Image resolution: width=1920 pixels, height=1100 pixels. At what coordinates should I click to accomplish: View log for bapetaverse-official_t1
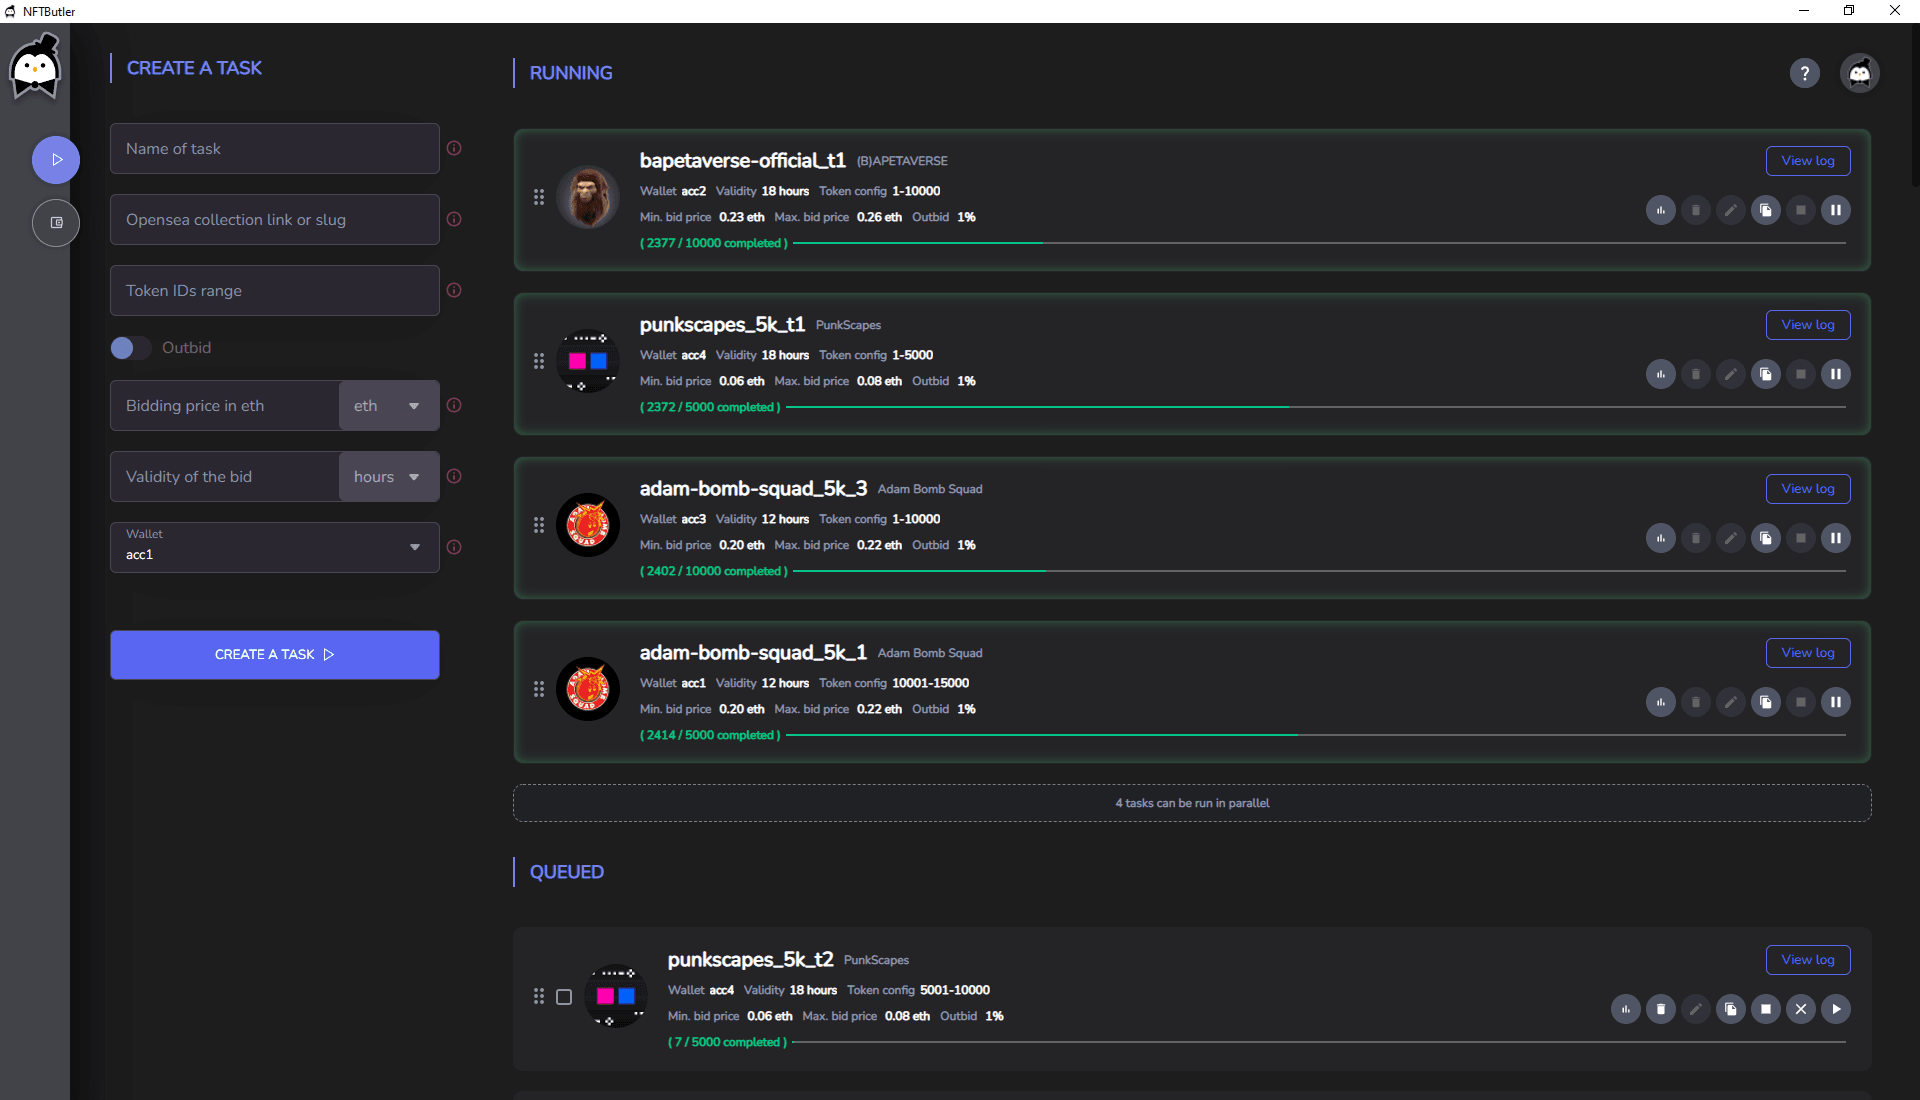pos(1808,161)
